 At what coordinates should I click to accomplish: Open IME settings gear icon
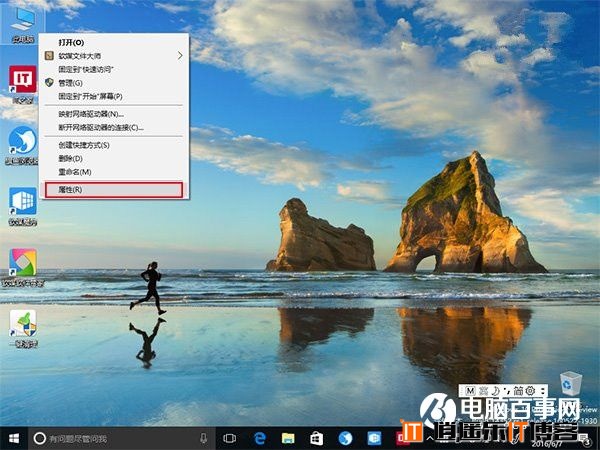coord(530,391)
